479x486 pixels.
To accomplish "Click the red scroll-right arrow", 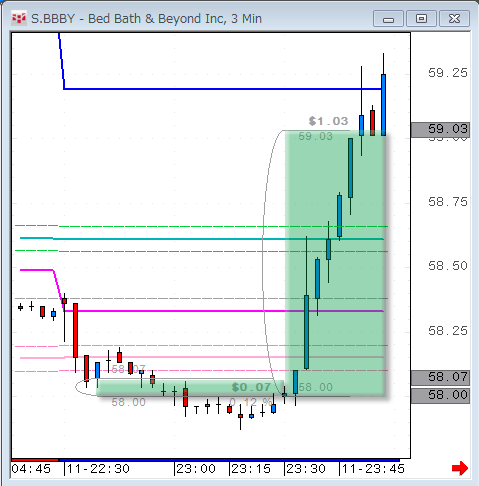I will click(460, 468).
